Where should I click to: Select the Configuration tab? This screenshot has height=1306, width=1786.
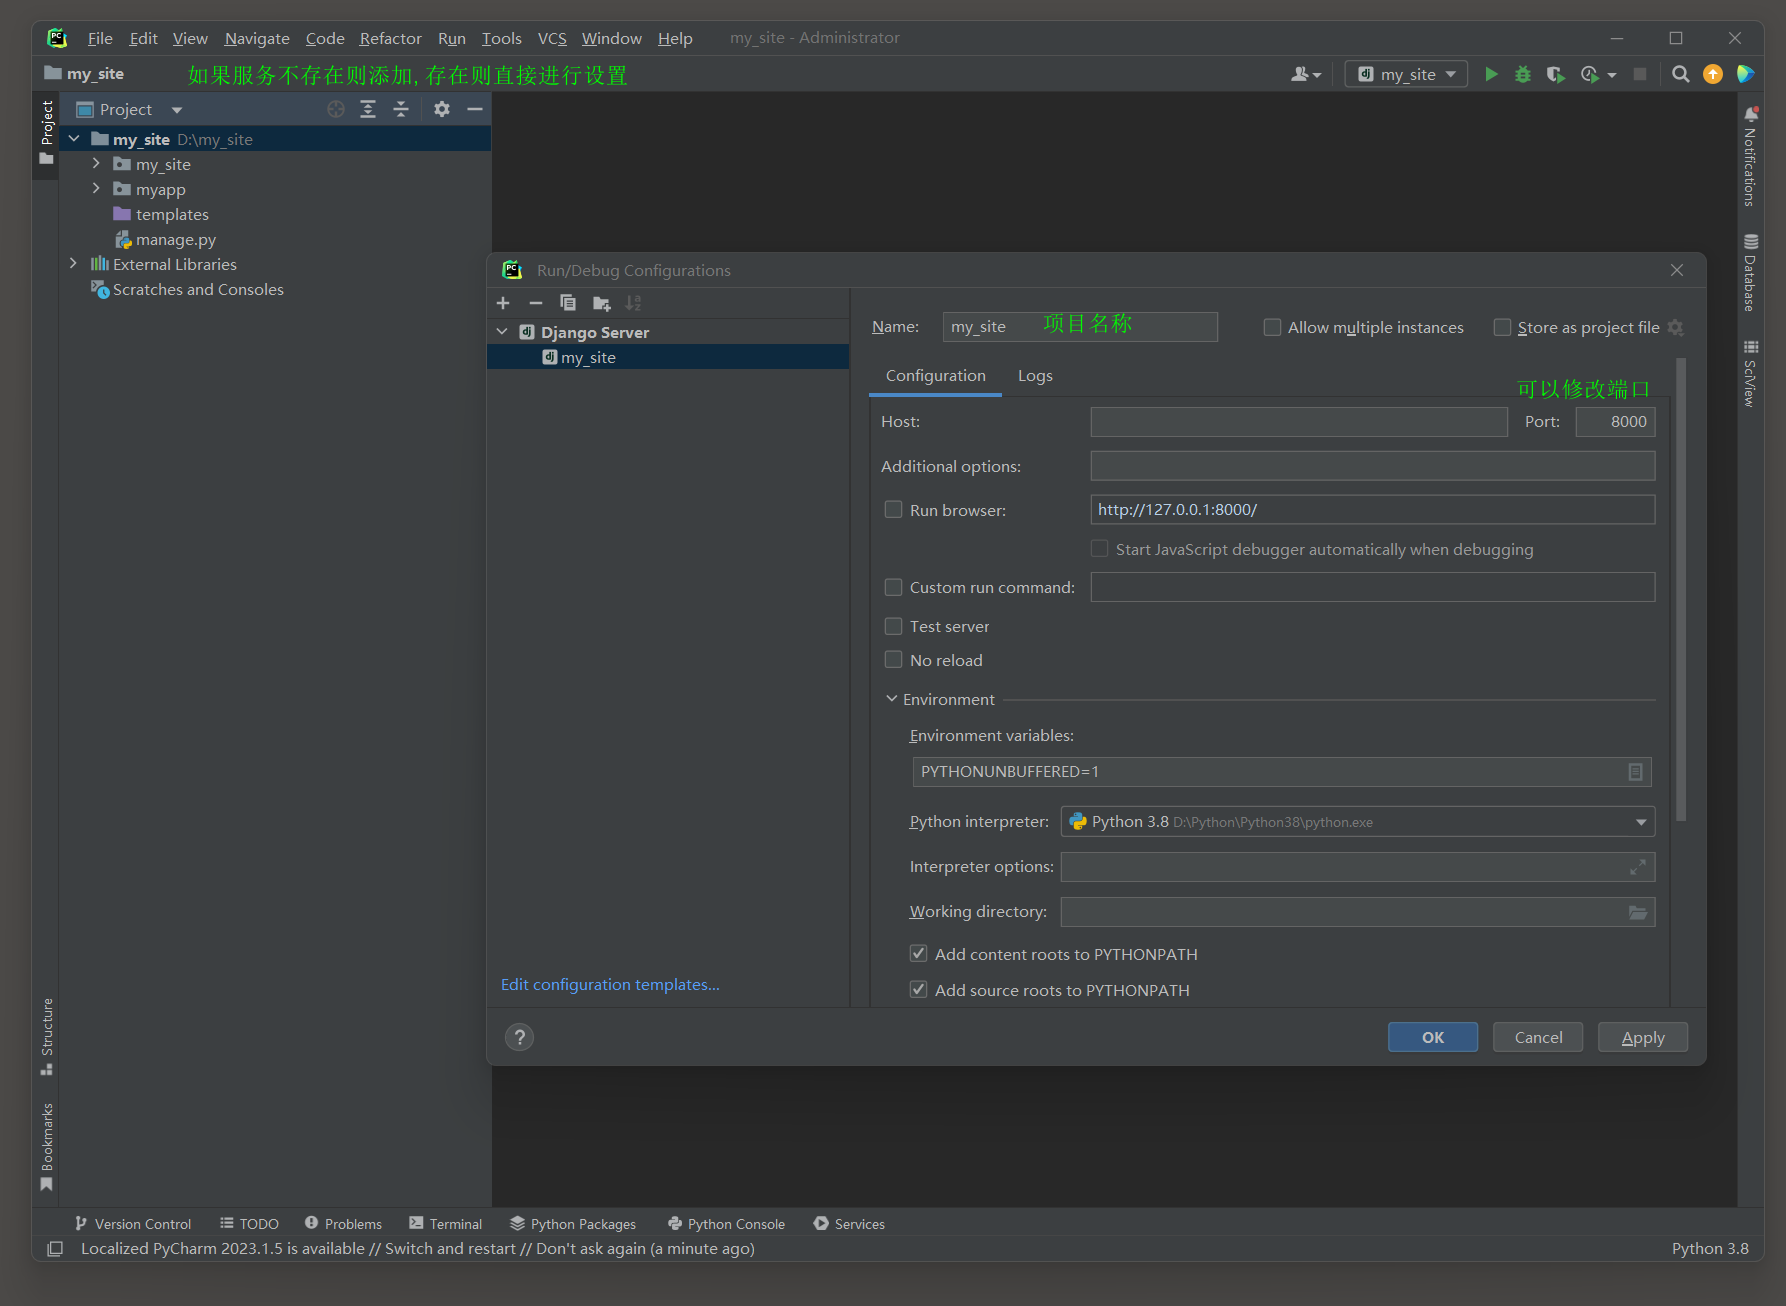click(936, 376)
